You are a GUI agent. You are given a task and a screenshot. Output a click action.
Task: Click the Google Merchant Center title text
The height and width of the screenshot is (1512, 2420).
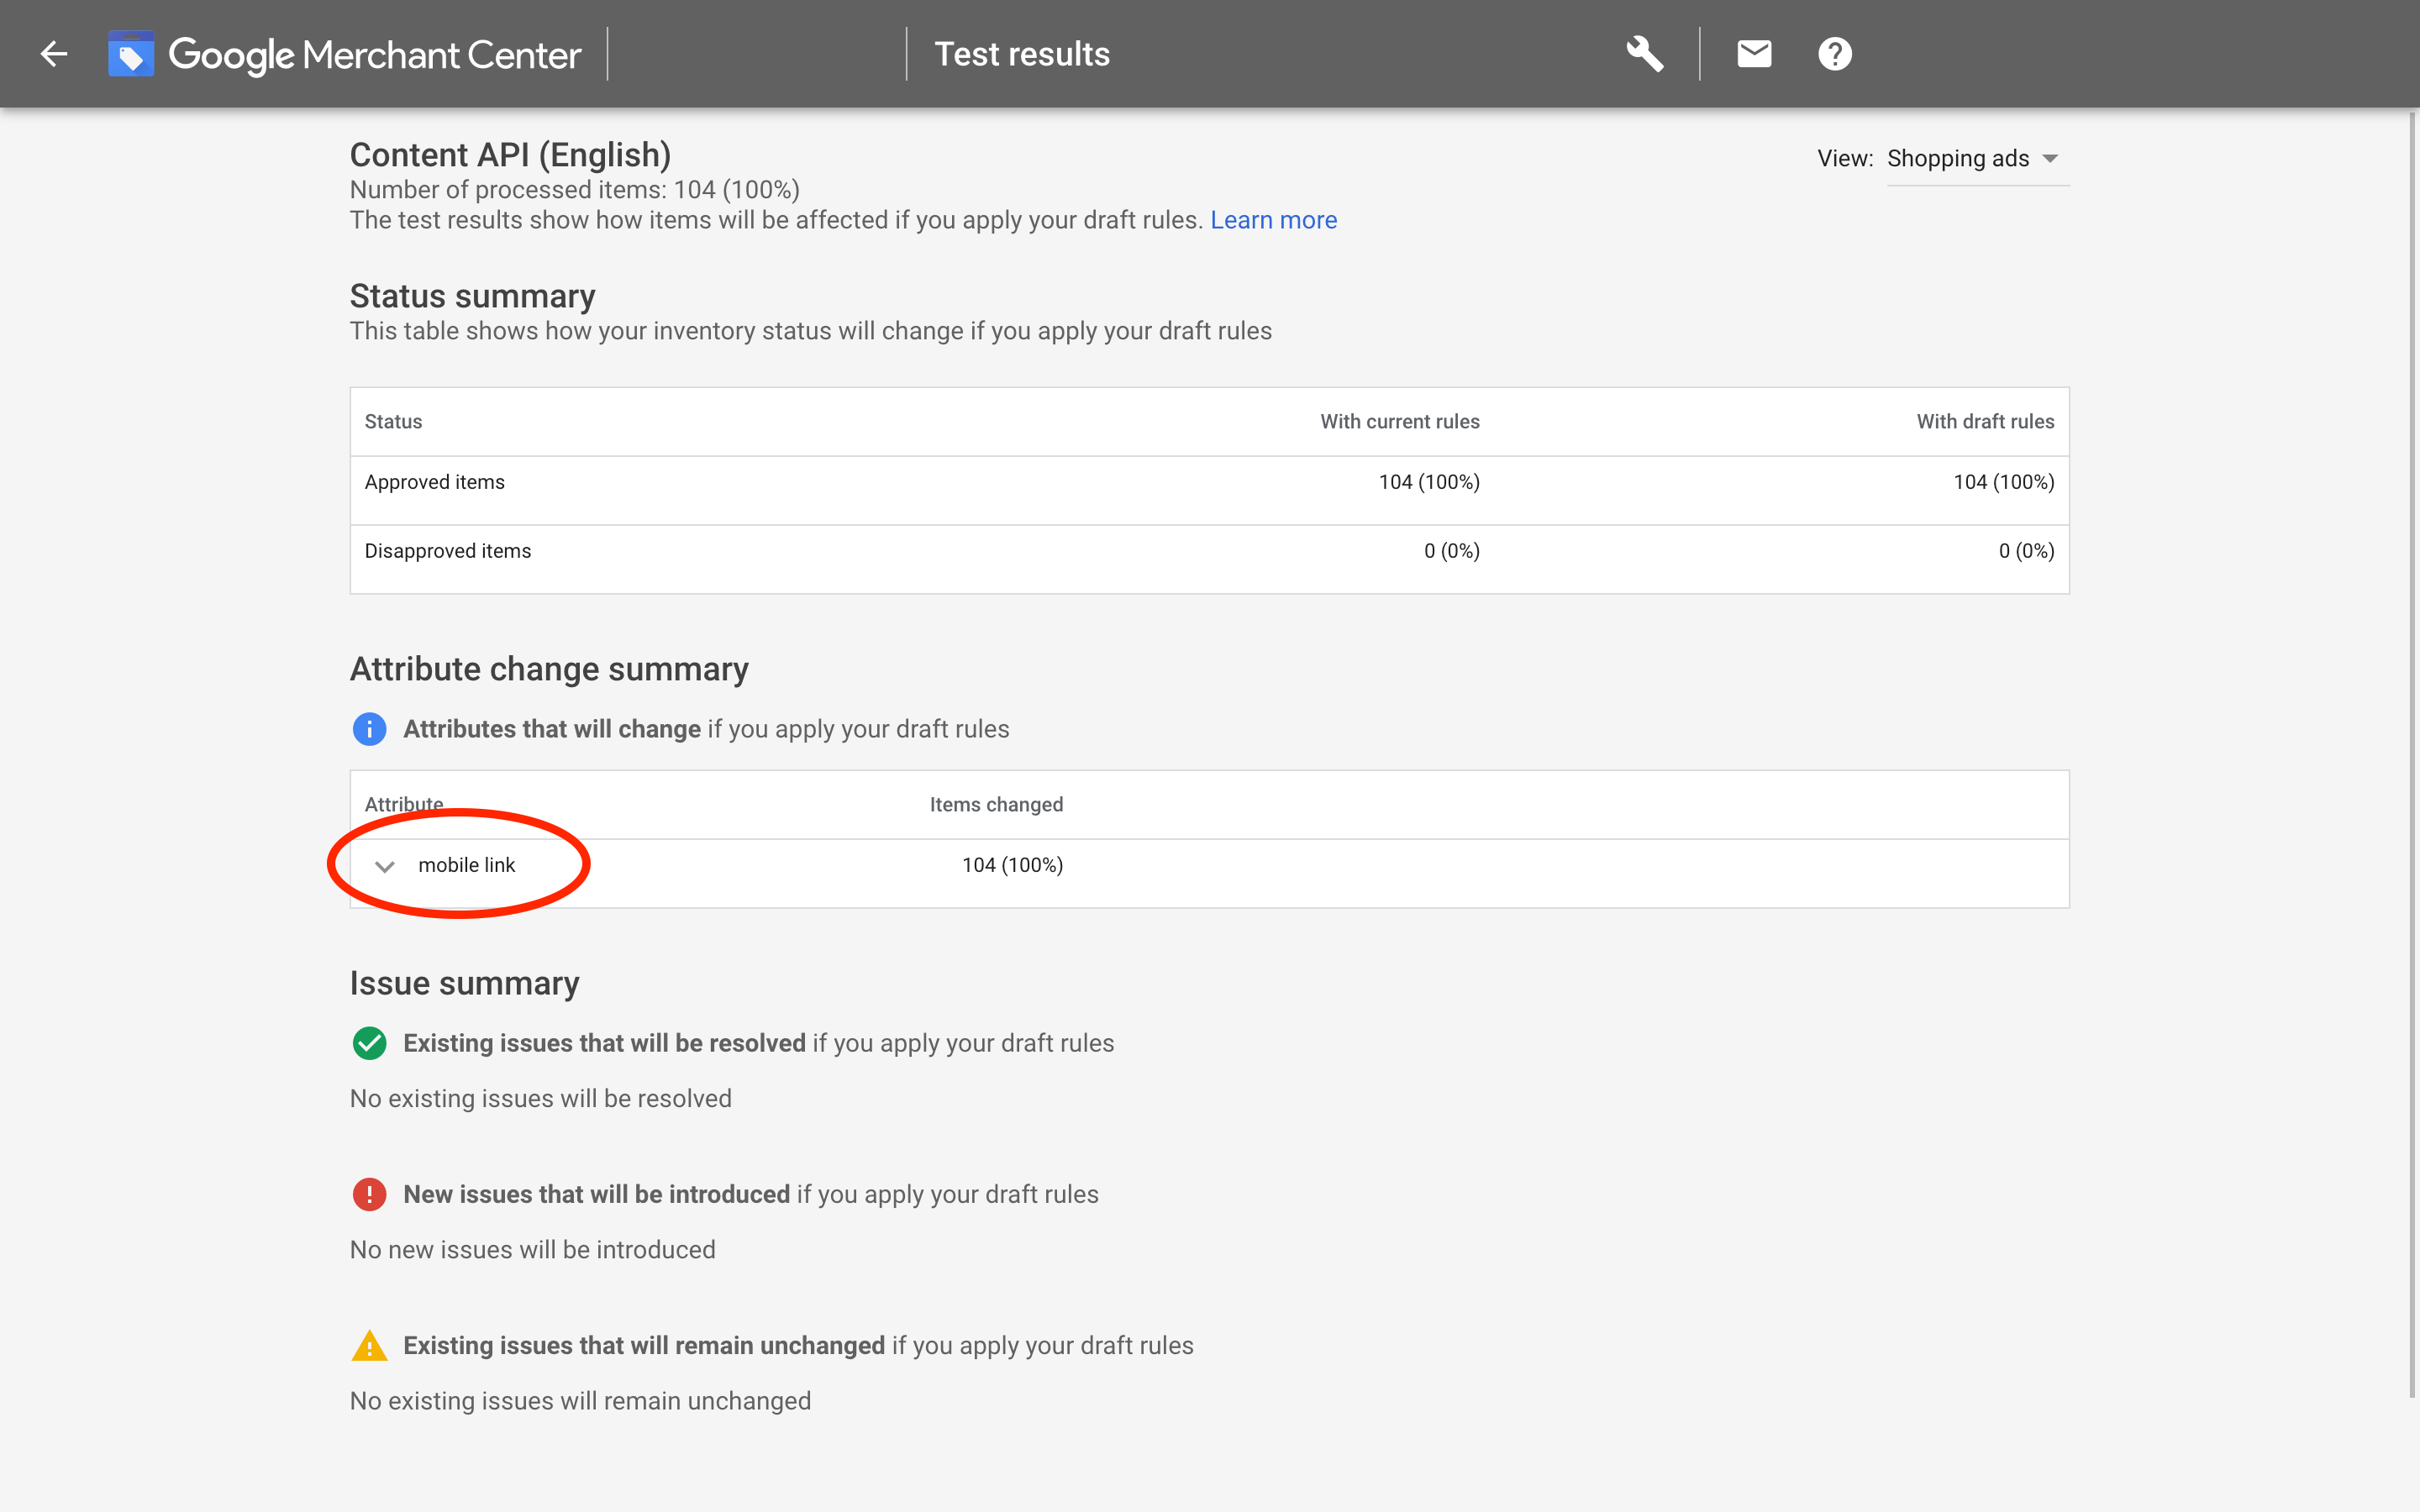tap(374, 54)
